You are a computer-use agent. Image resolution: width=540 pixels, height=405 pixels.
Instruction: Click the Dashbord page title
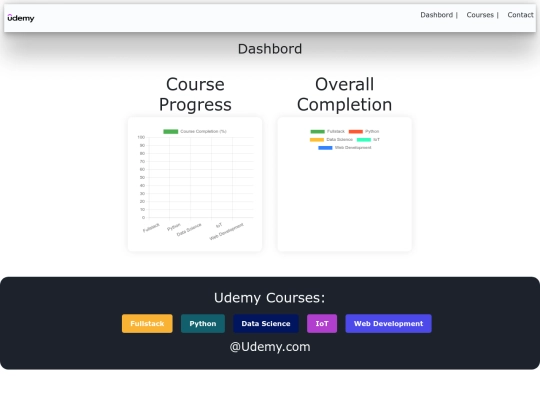coord(270,49)
